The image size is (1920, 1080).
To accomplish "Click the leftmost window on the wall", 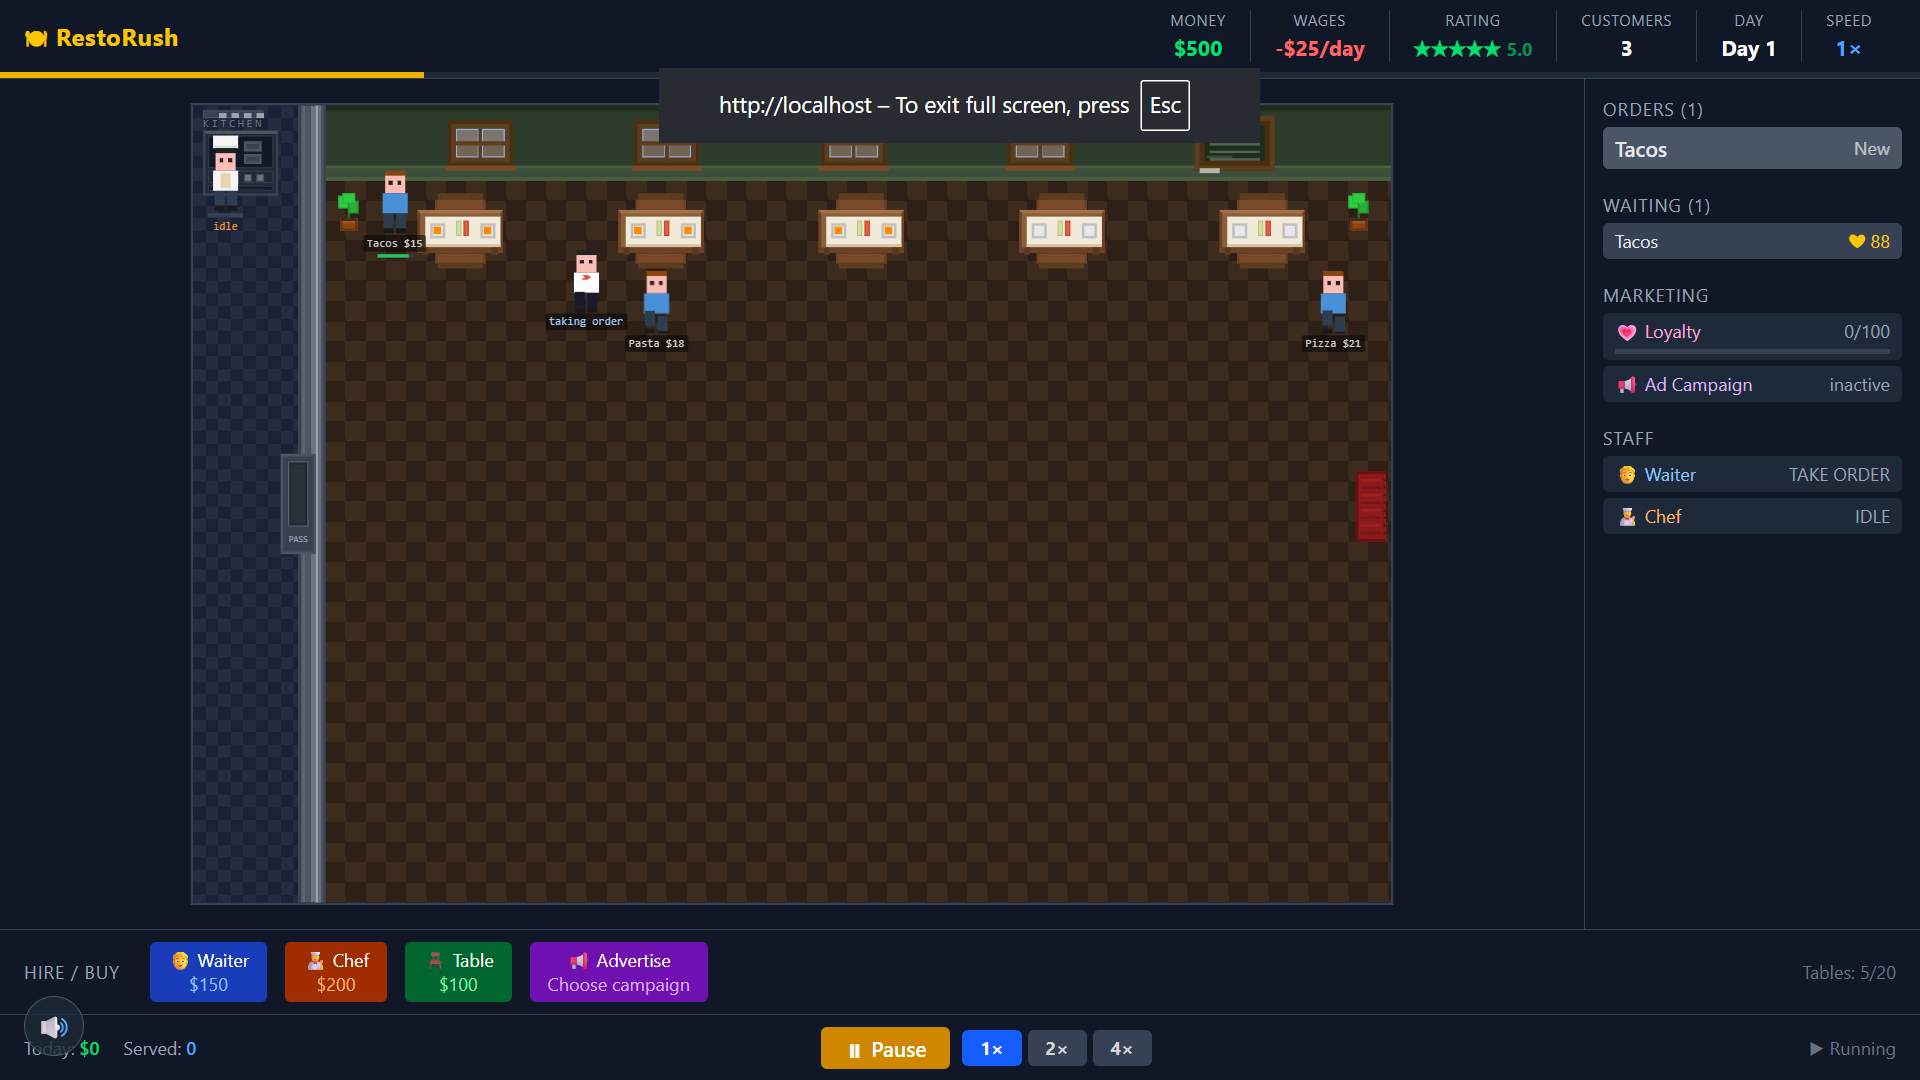I will tap(480, 143).
